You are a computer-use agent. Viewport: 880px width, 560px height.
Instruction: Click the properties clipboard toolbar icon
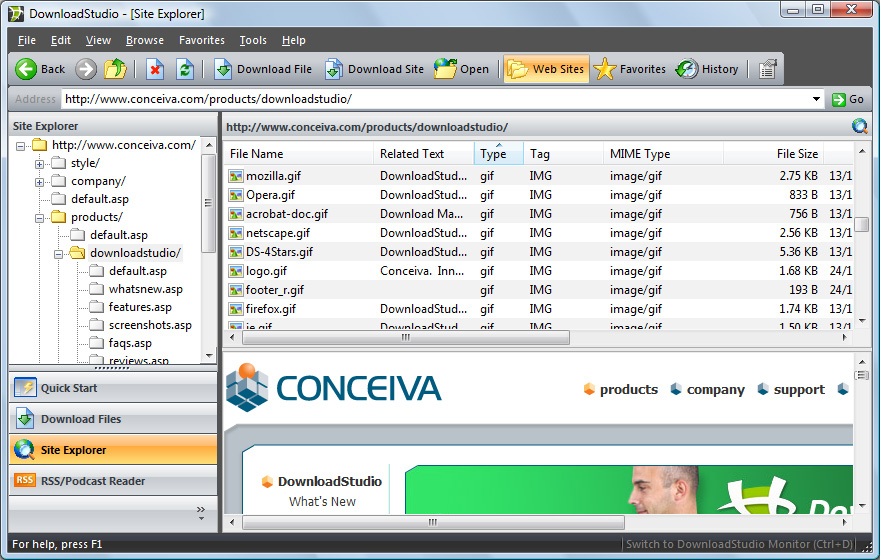point(767,70)
